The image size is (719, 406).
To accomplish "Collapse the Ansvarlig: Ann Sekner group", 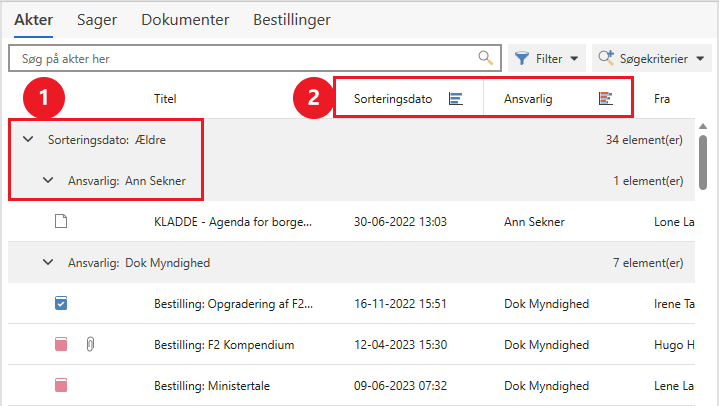I will (48, 180).
